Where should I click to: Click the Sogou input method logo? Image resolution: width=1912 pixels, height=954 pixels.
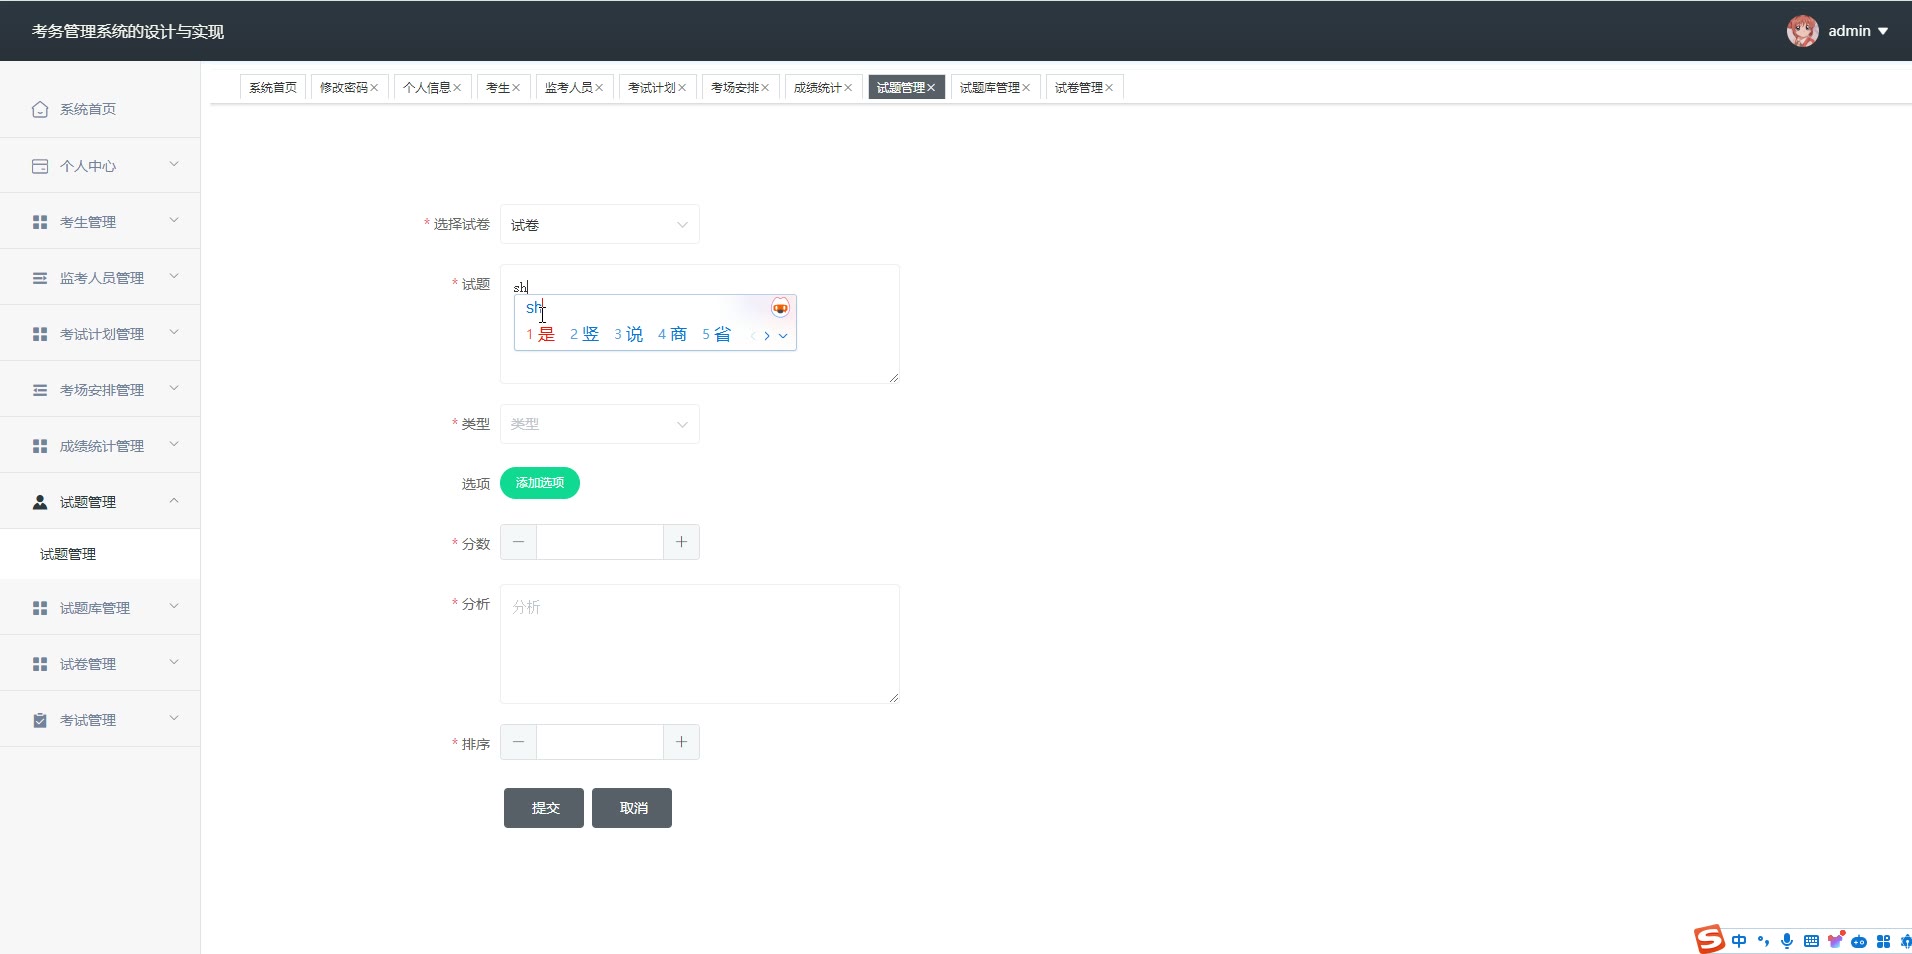point(1709,940)
